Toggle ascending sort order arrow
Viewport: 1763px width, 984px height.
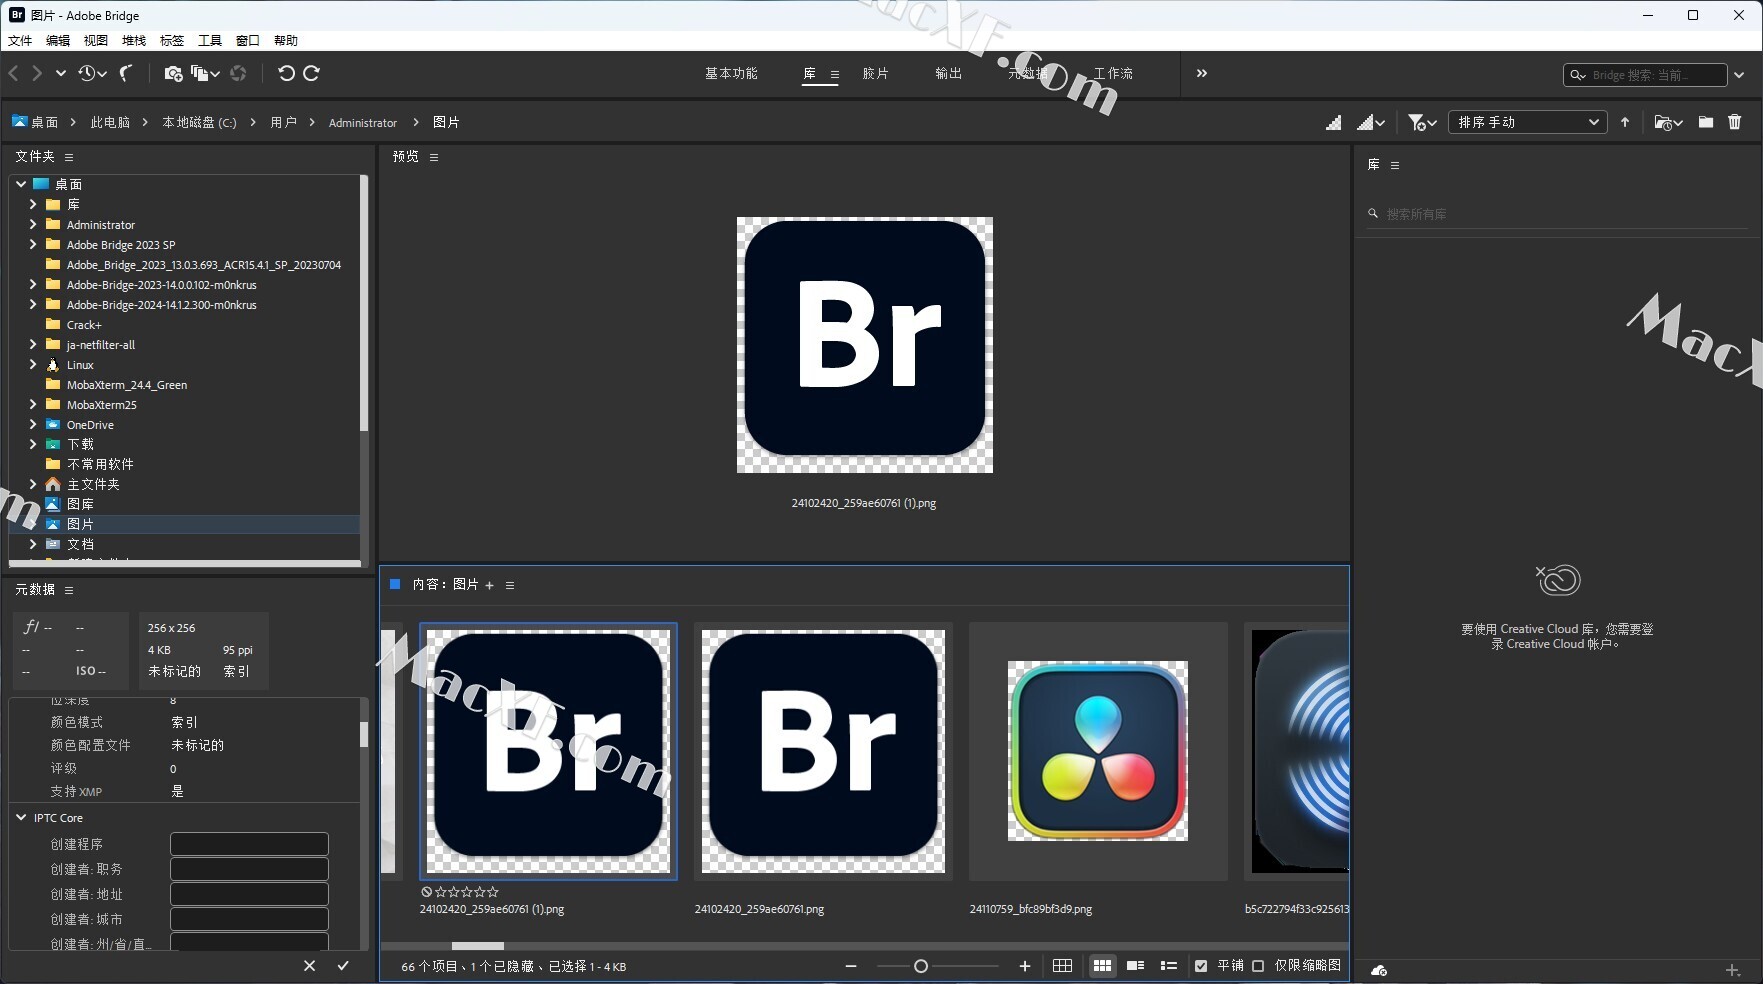[1625, 122]
